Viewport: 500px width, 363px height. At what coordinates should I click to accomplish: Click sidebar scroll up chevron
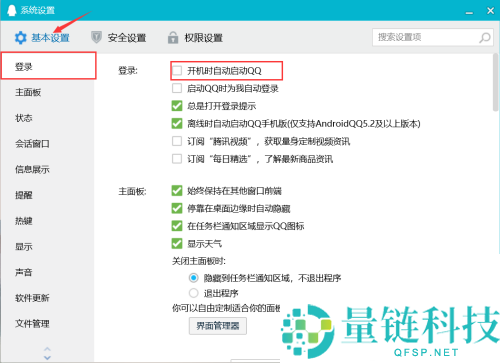(47, 349)
